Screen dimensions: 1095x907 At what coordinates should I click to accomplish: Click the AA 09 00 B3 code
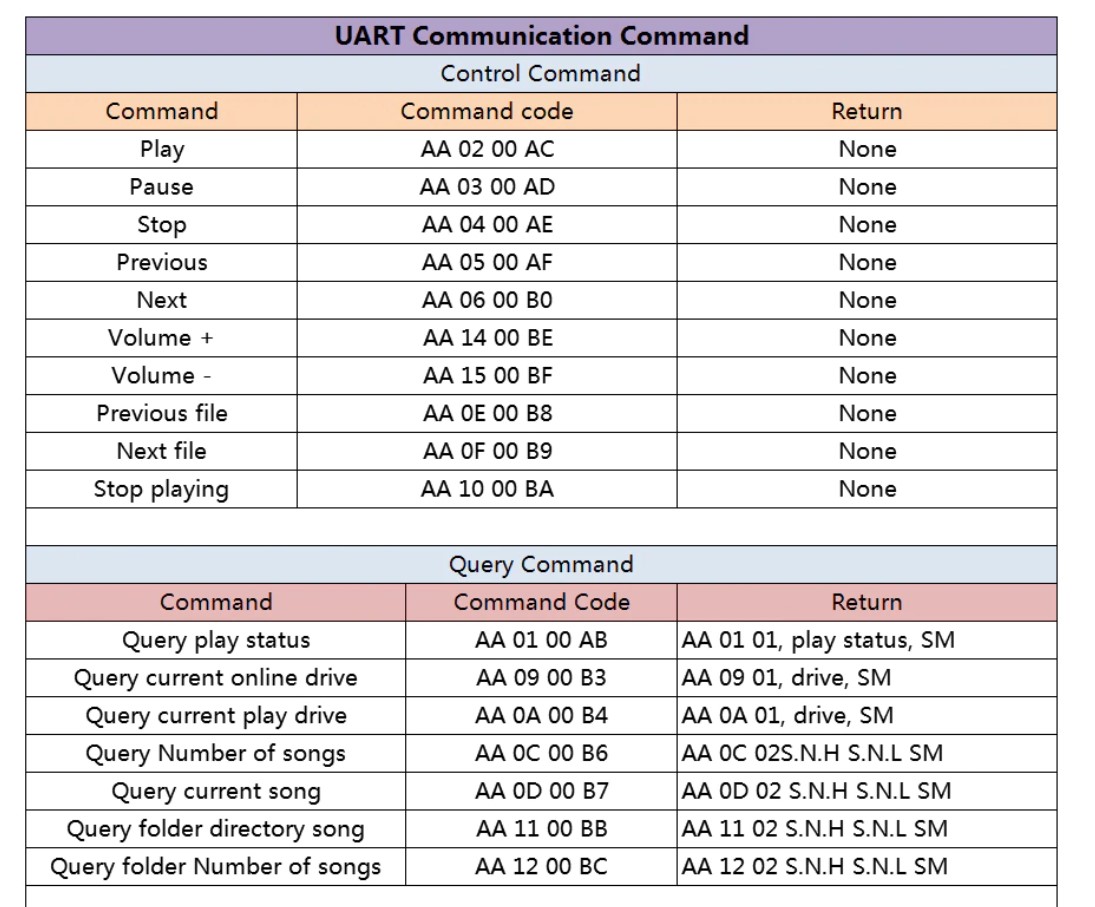pyautogui.click(x=541, y=678)
